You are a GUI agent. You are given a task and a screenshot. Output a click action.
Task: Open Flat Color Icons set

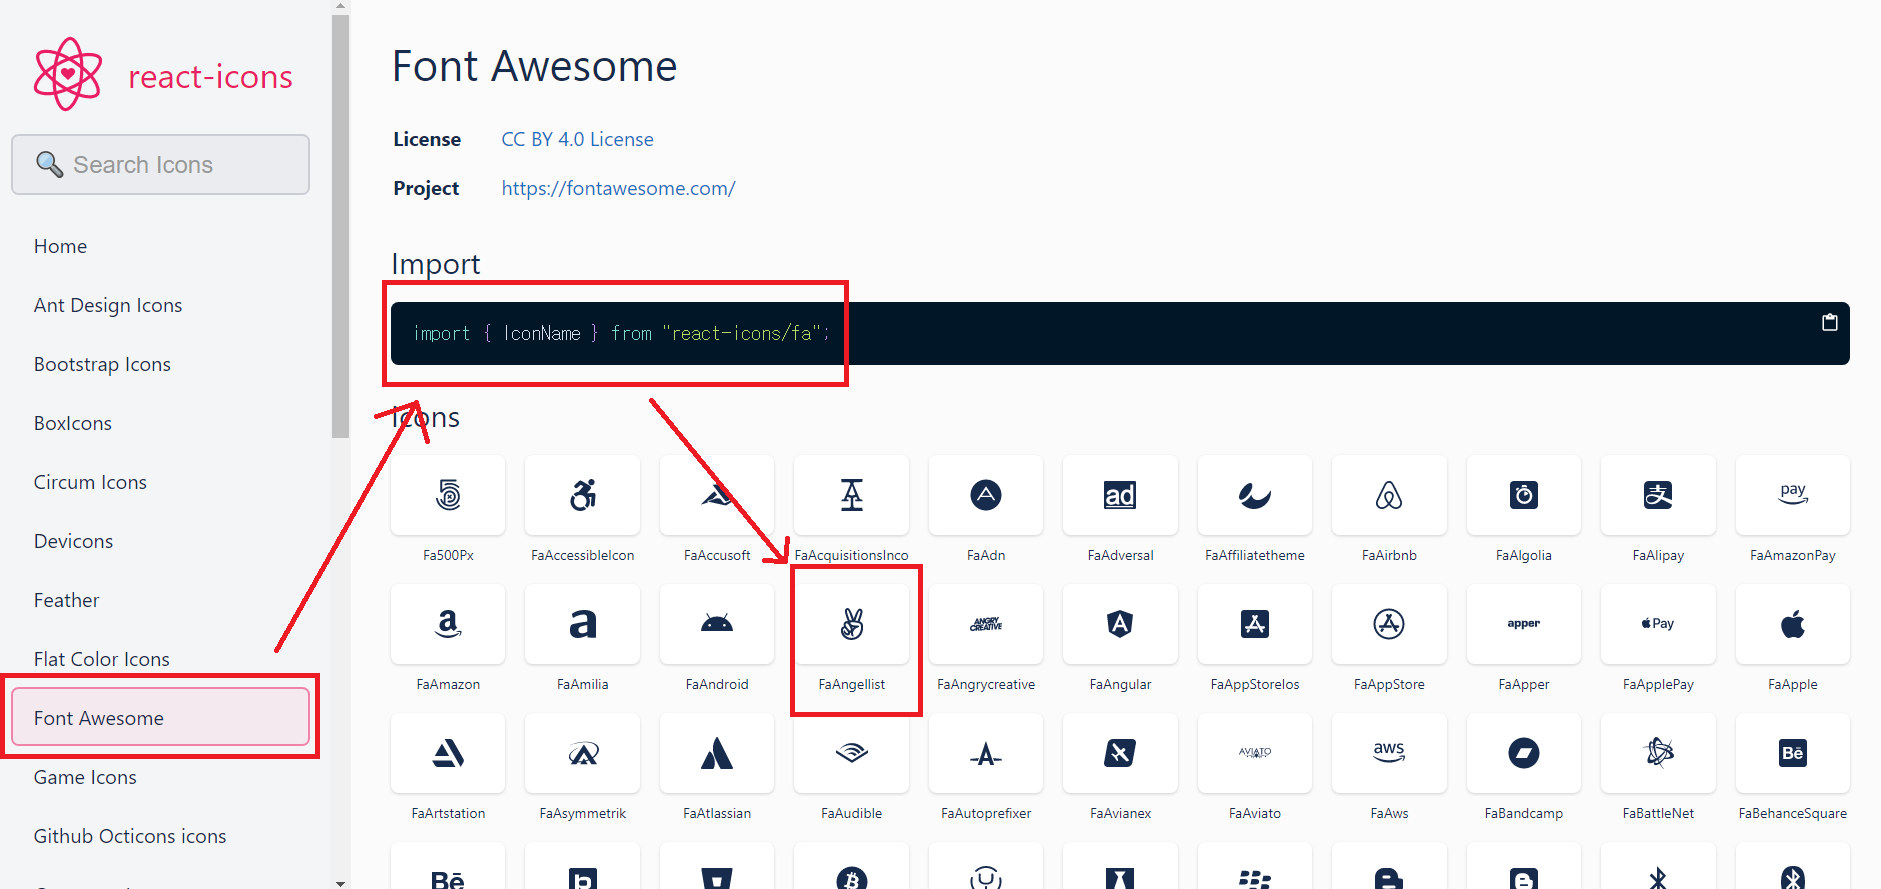[101, 659]
